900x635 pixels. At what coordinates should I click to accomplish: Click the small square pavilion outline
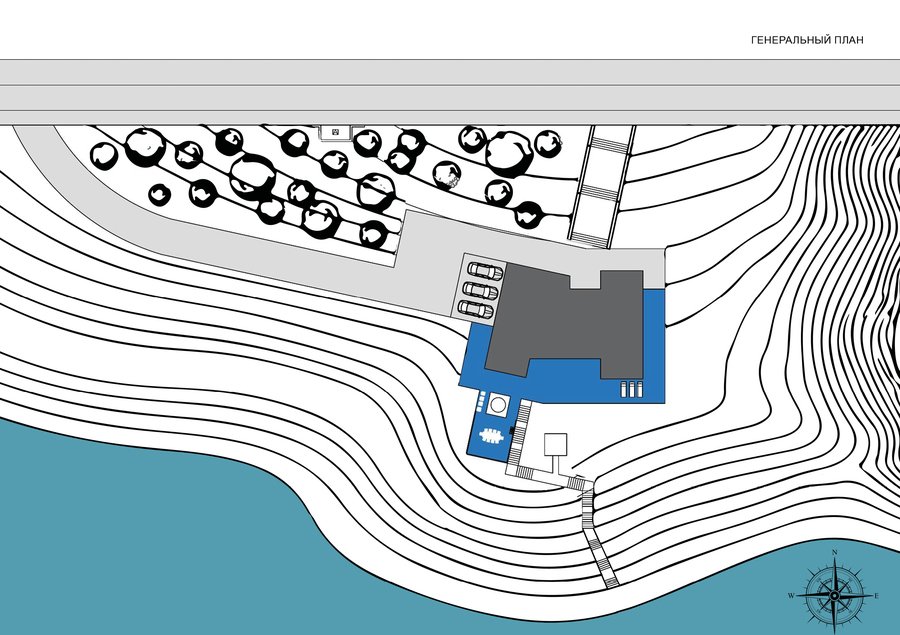pyautogui.click(x=555, y=445)
